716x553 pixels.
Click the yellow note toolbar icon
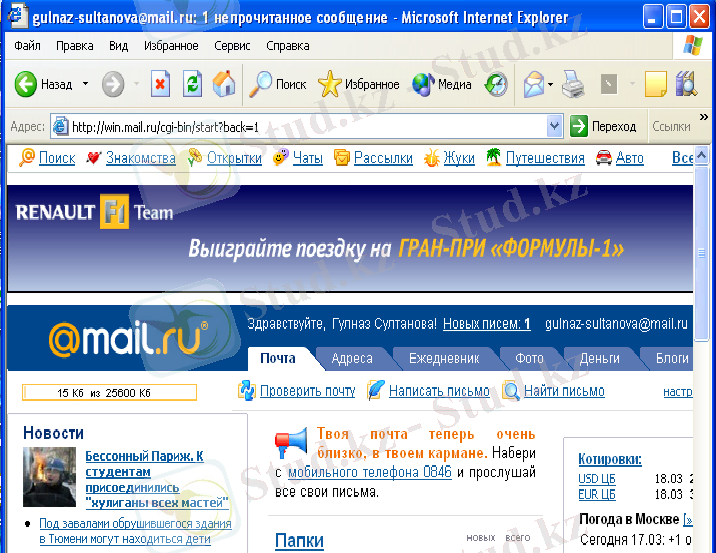(x=656, y=84)
